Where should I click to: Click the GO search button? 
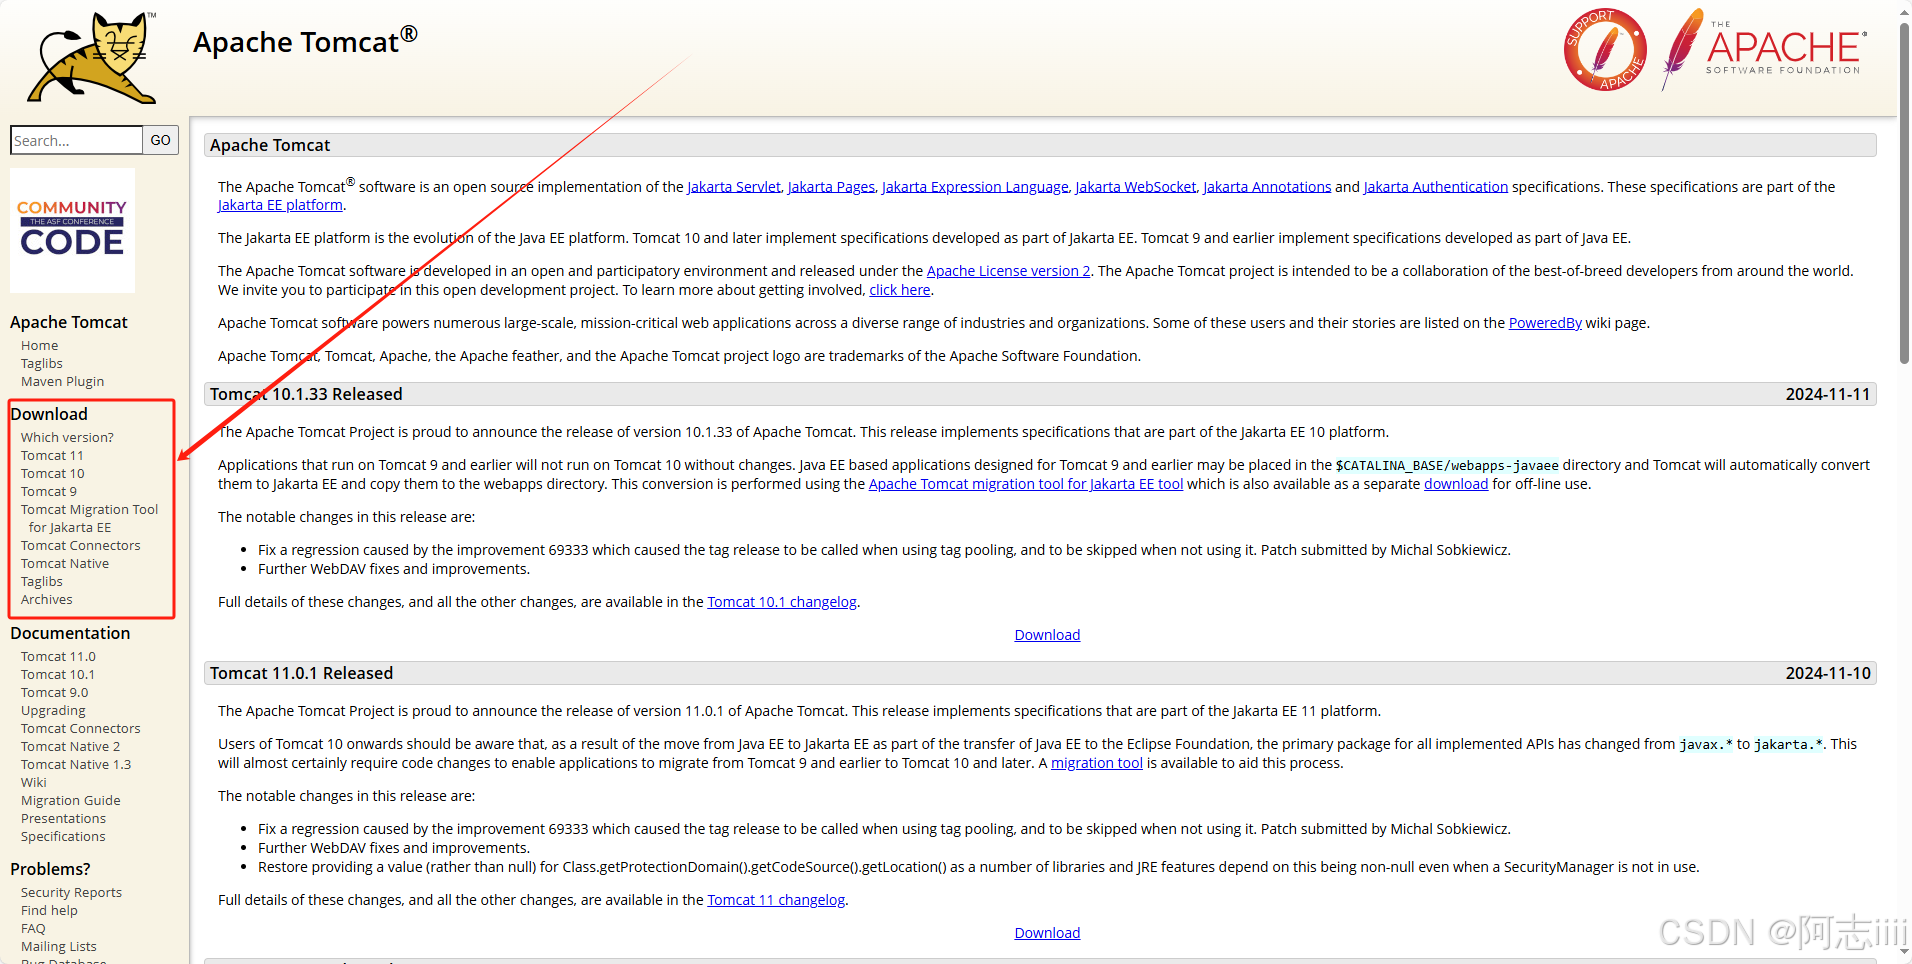coord(161,140)
